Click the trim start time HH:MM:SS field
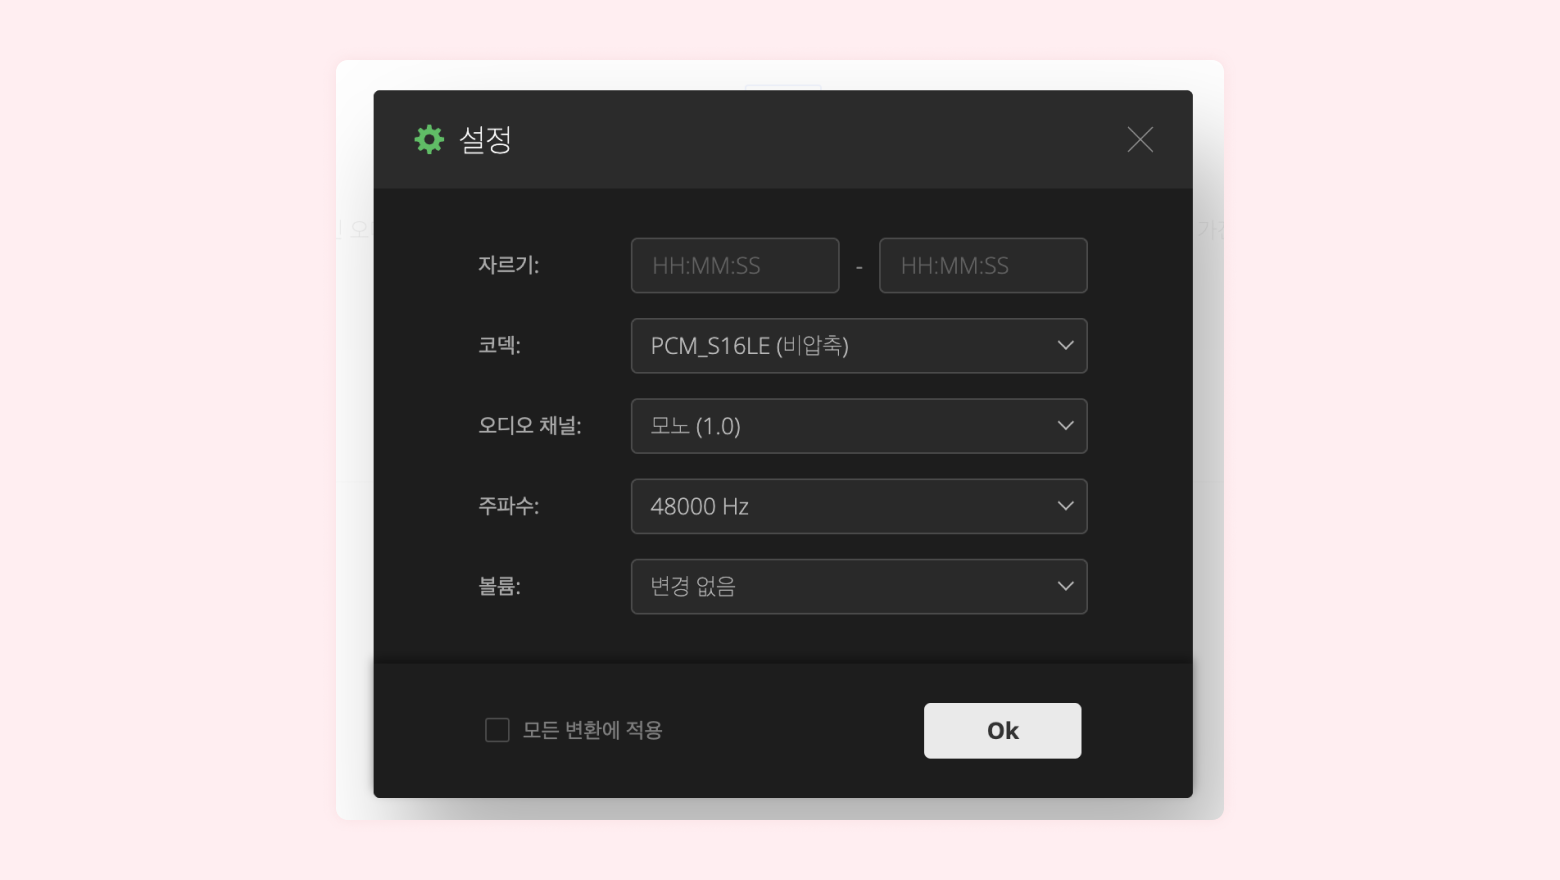 pyautogui.click(x=735, y=266)
